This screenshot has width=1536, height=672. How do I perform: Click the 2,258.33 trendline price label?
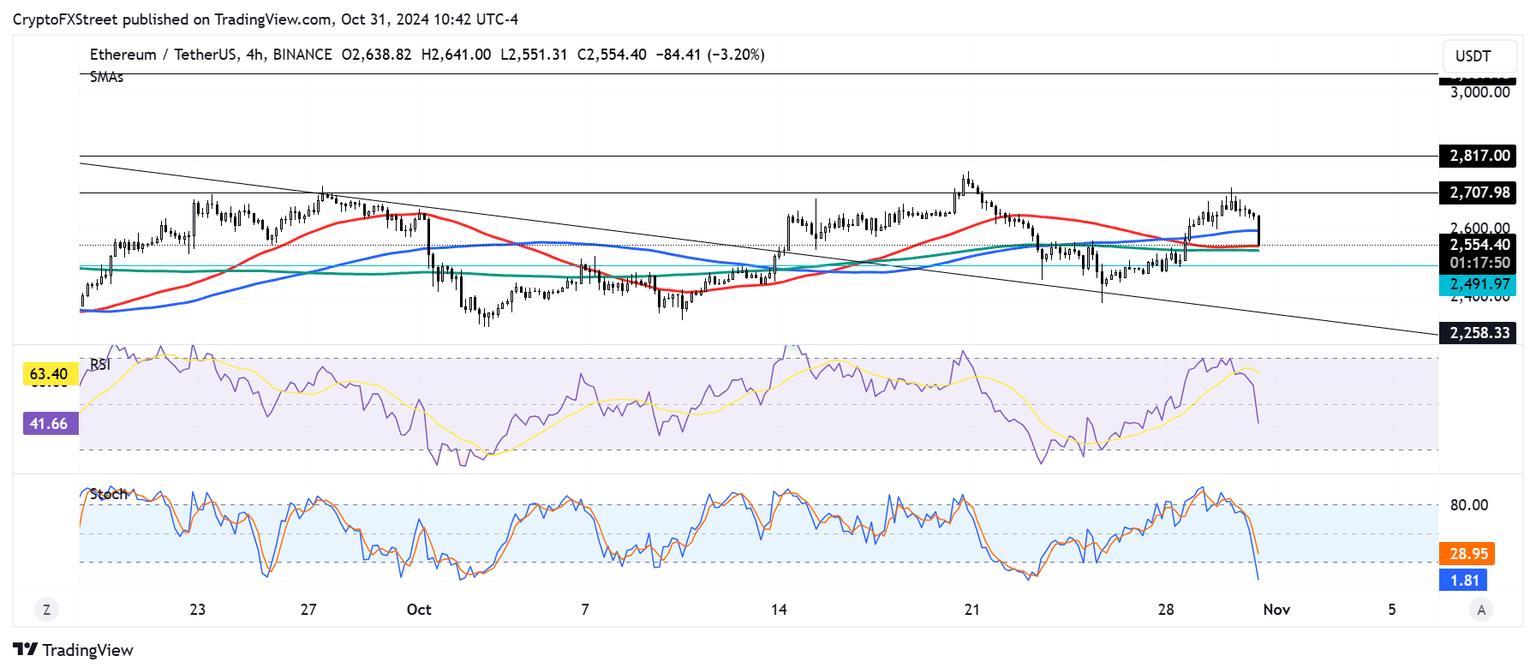click(x=1478, y=333)
